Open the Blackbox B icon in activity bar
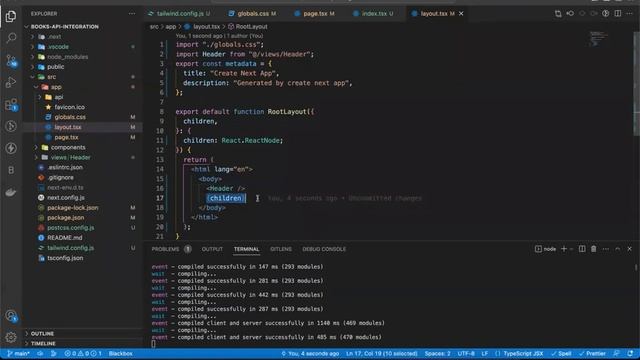 [11, 170]
